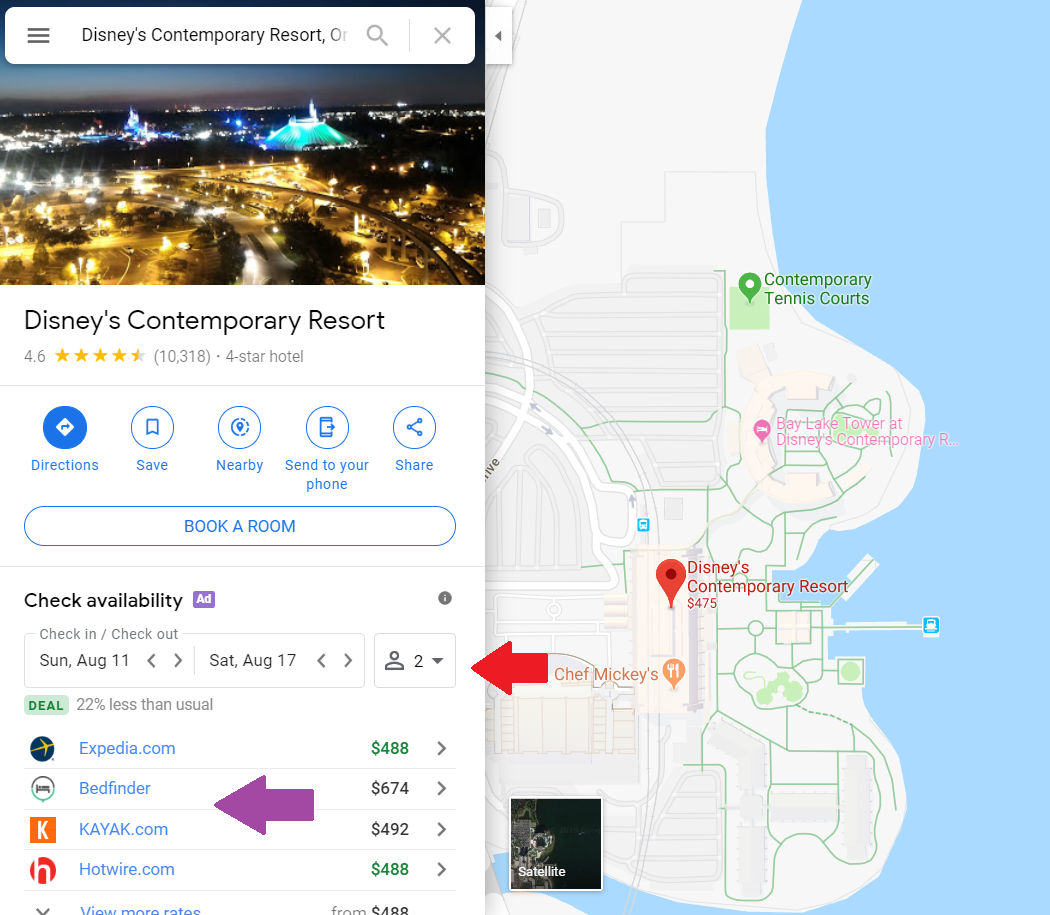Click KAYAK logo icon

click(x=42, y=829)
